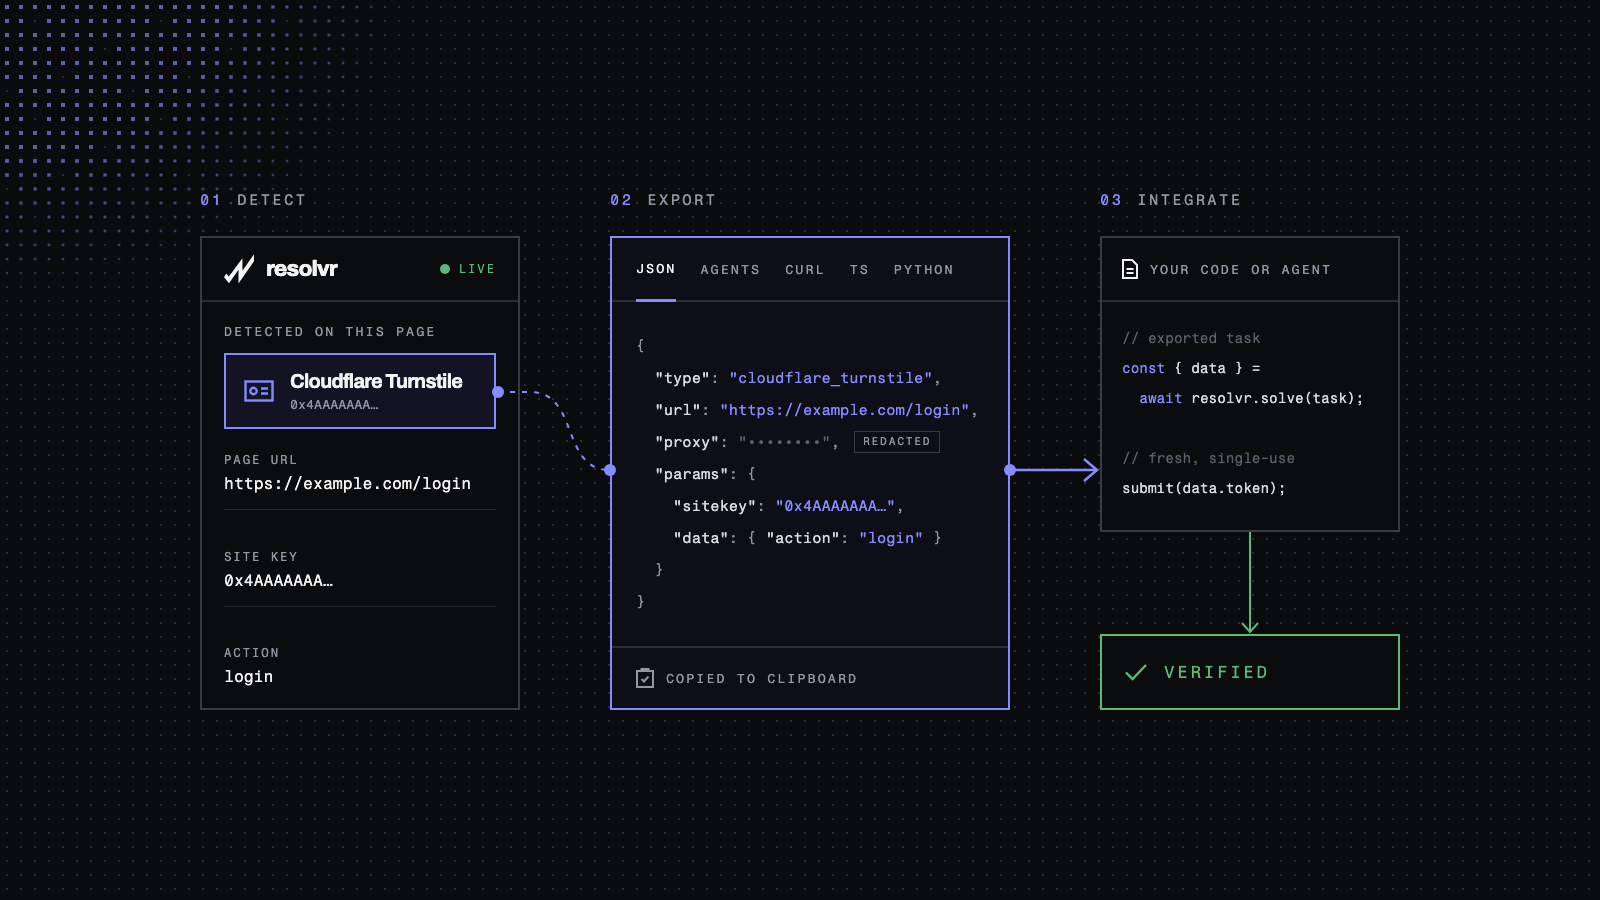1600x900 pixels.
Task: Click the document icon beside Your Code
Action: coord(1130,269)
